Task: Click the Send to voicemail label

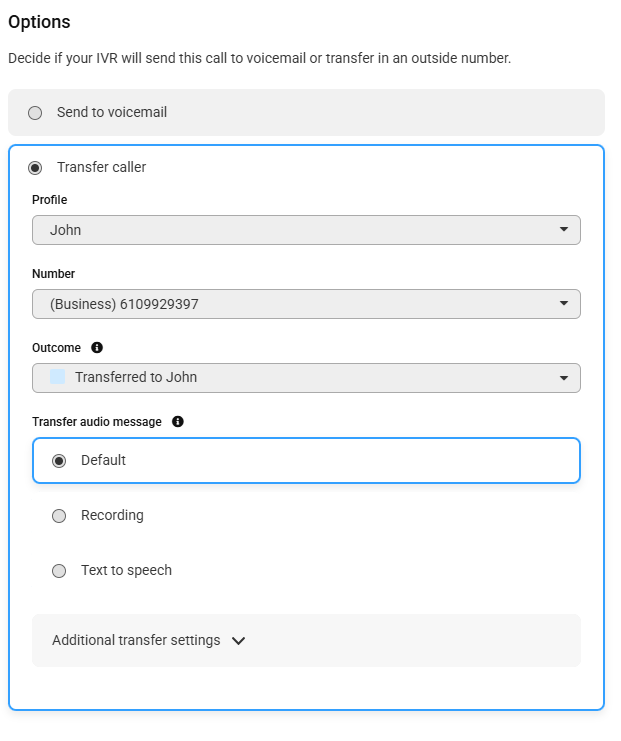Action: point(112,112)
